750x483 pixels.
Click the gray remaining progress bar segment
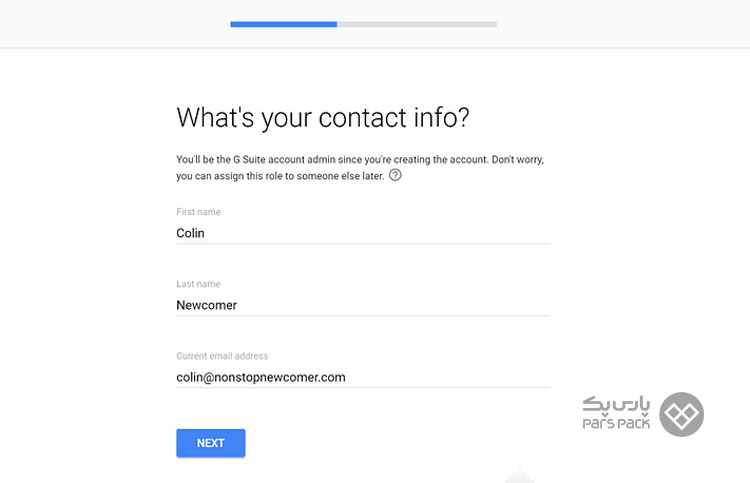(417, 24)
